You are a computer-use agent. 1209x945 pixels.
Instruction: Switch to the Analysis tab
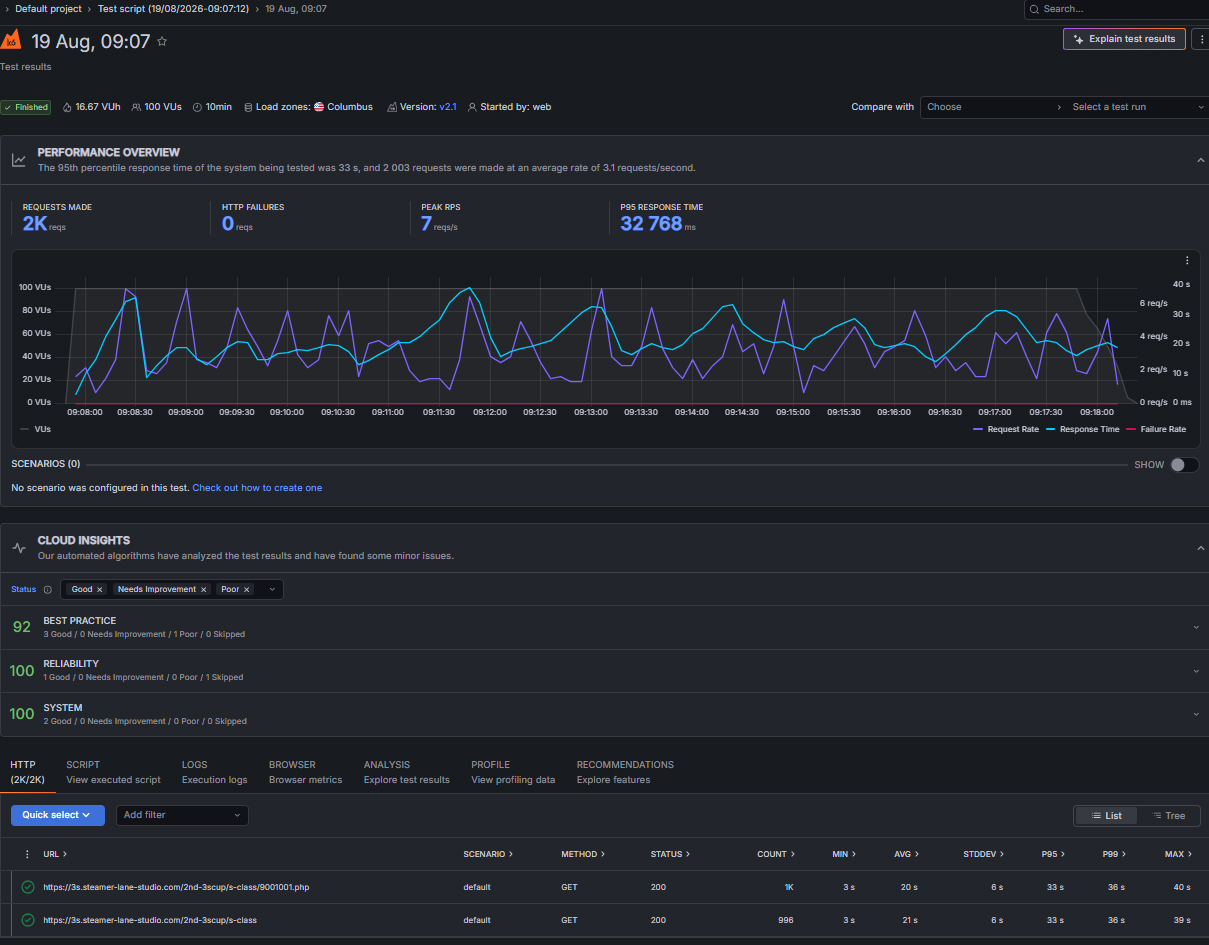pyautogui.click(x=407, y=771)
